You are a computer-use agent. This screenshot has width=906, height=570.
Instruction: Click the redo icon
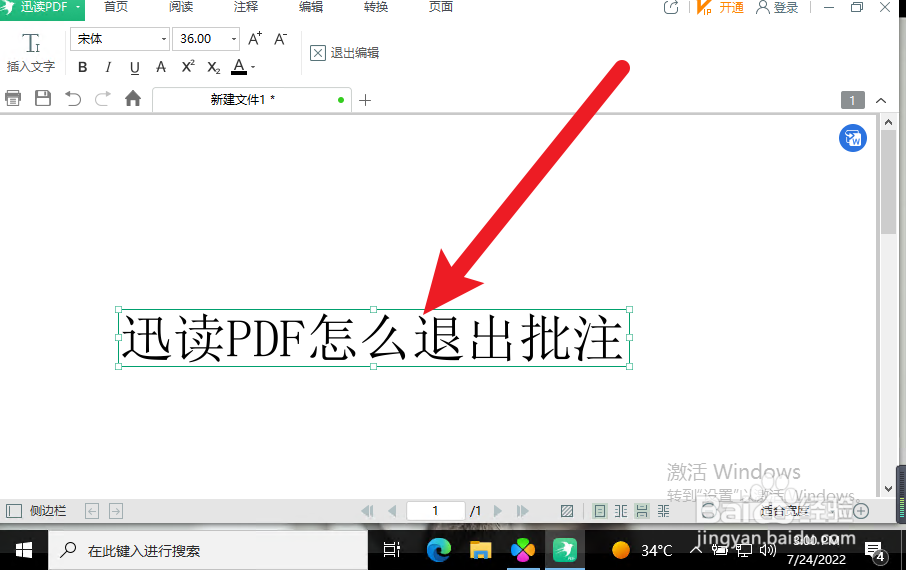pos(102,99)
